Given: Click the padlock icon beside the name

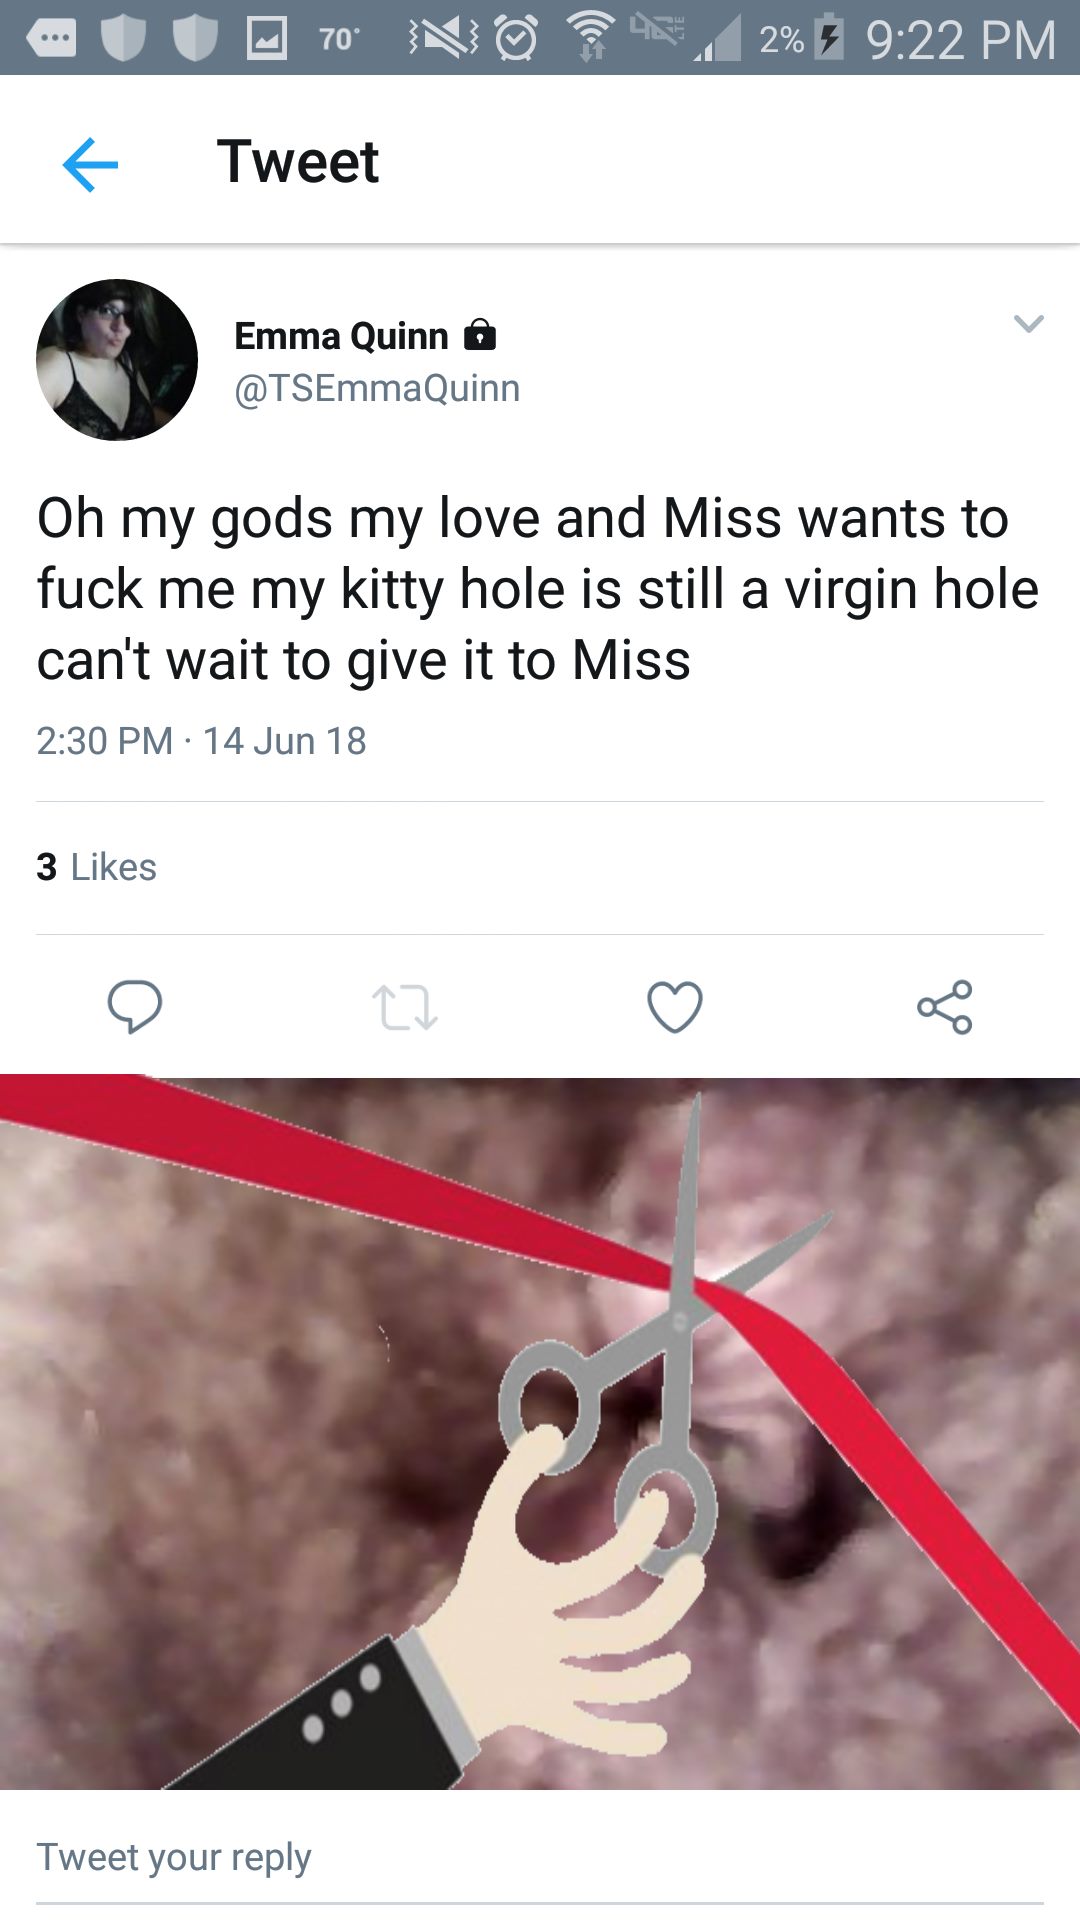Looking at the screenshot, I should (480, 334).
